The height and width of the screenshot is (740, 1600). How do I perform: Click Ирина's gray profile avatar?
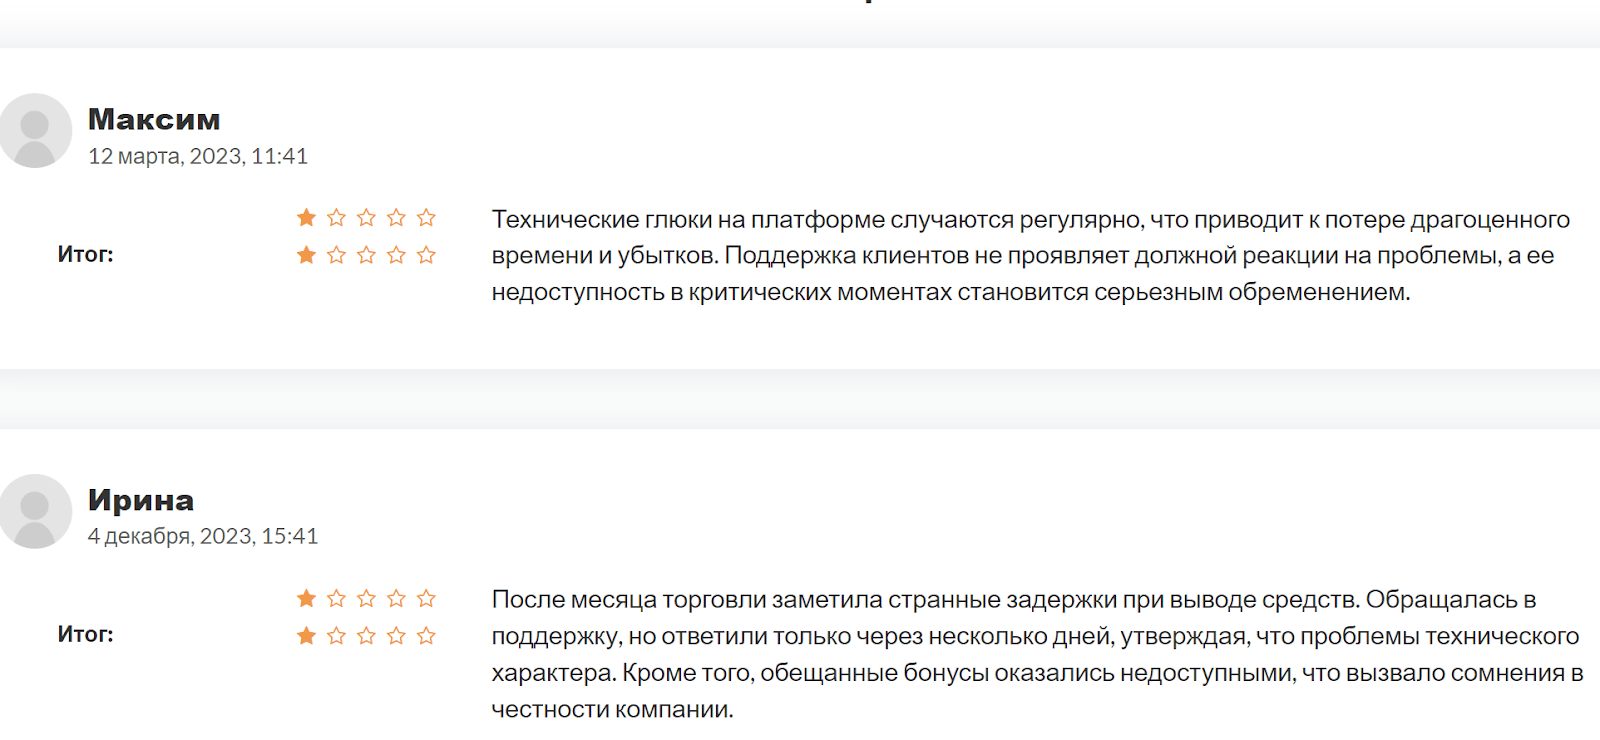[x=35, y=511]
